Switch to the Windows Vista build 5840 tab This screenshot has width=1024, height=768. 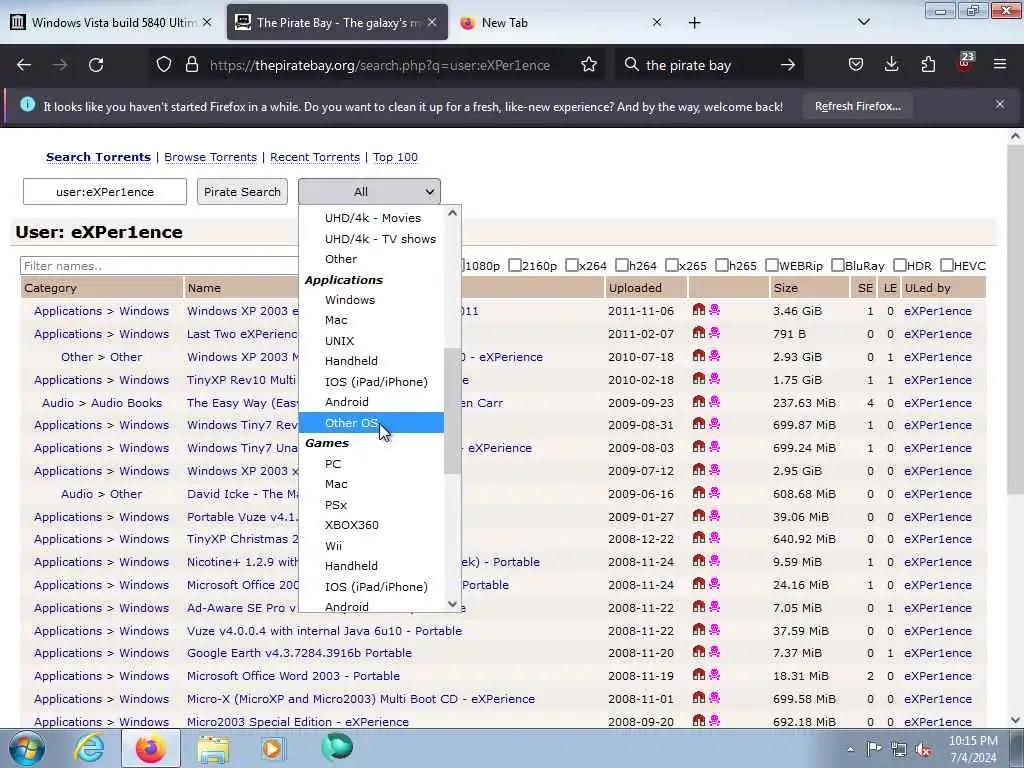tap(113, 22)
